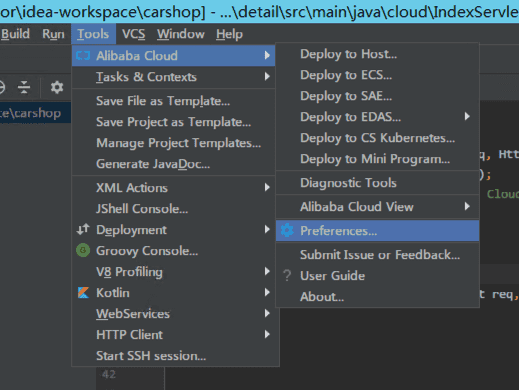Expand the V8 Profiling submenu arrow

[267, 271]
